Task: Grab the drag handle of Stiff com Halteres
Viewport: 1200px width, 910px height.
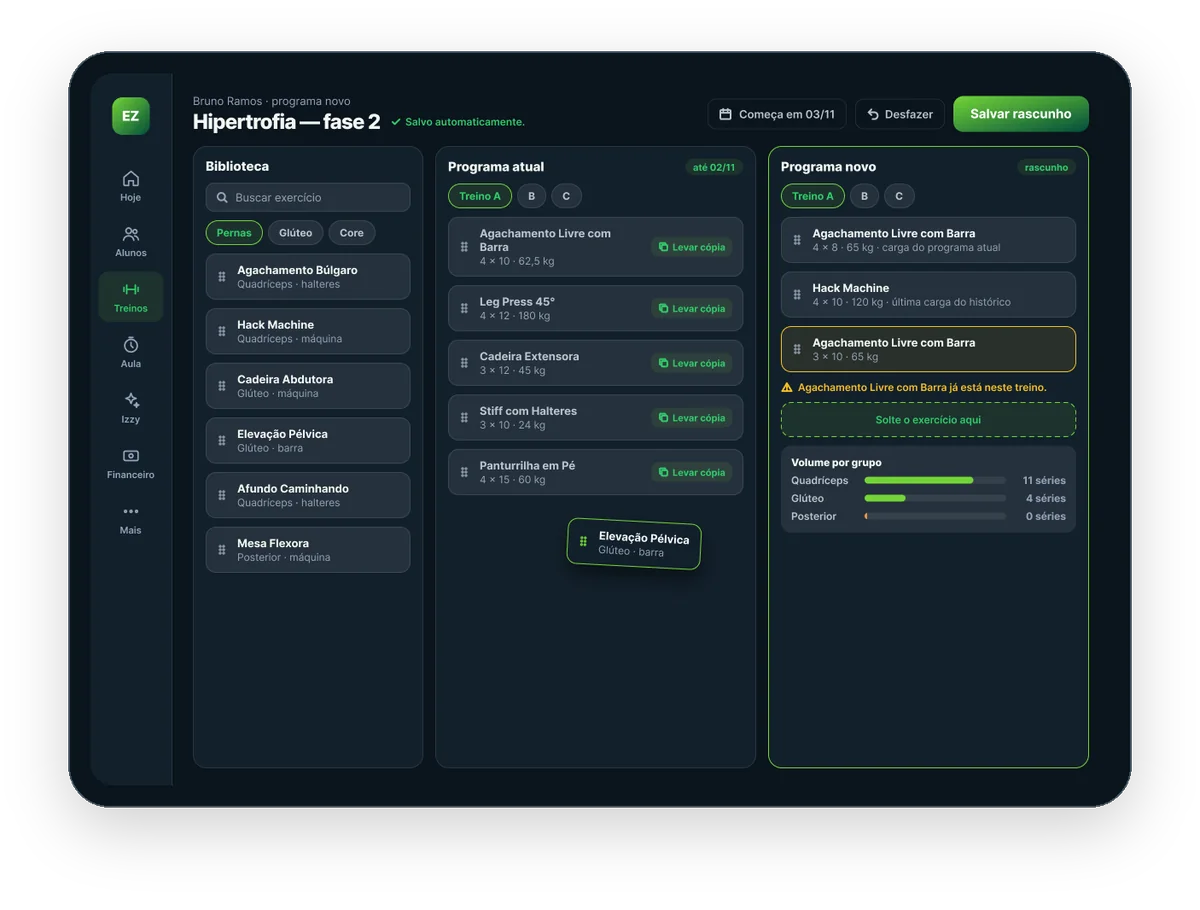Action: 464,418
